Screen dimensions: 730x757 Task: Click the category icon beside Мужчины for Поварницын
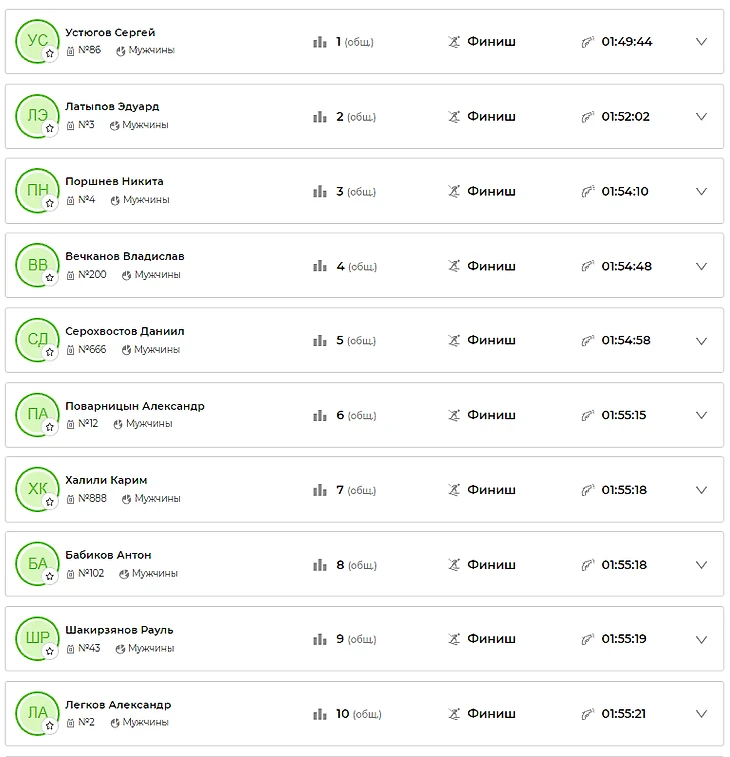(x=118, y=424)
